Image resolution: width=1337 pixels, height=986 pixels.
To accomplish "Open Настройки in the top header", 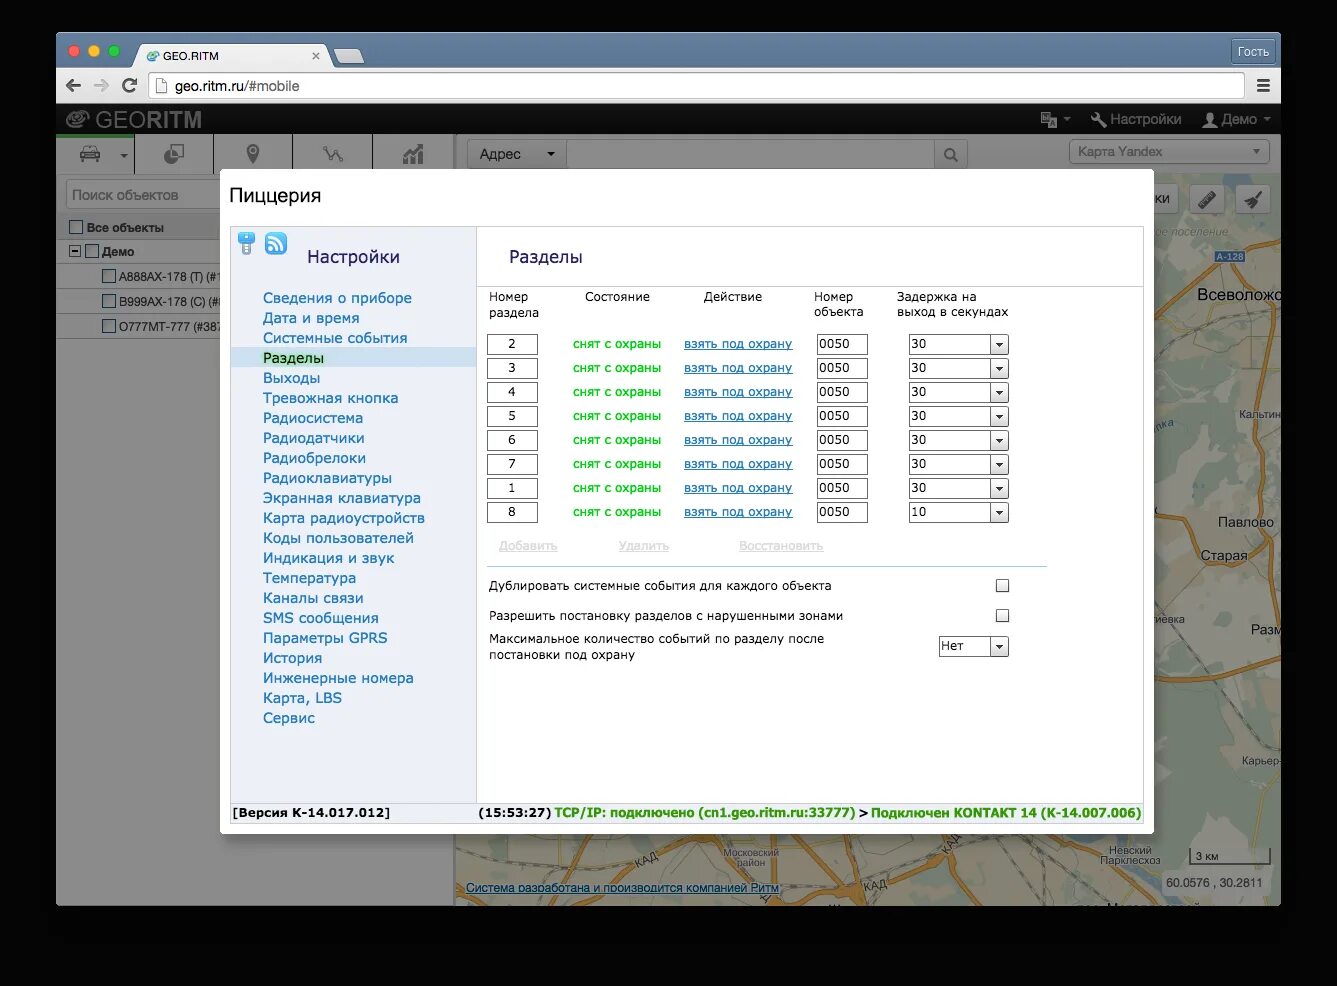I will coord(1136,119).
